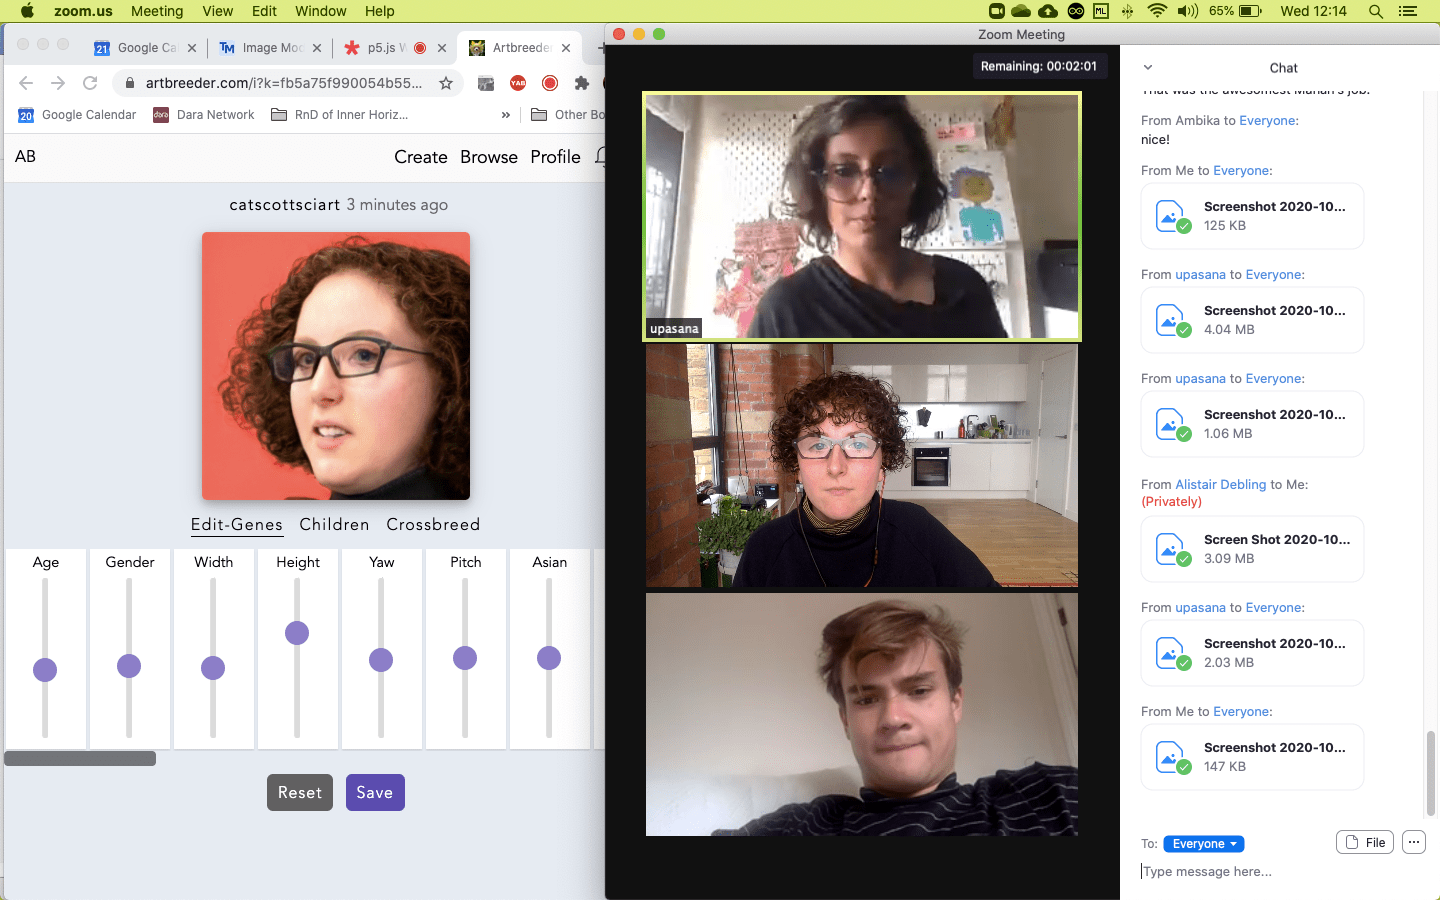Open the RnD of Inner Horiz bookmarks folder
The height and width of the screenshot is (900, 1440).
click(340, 115)
